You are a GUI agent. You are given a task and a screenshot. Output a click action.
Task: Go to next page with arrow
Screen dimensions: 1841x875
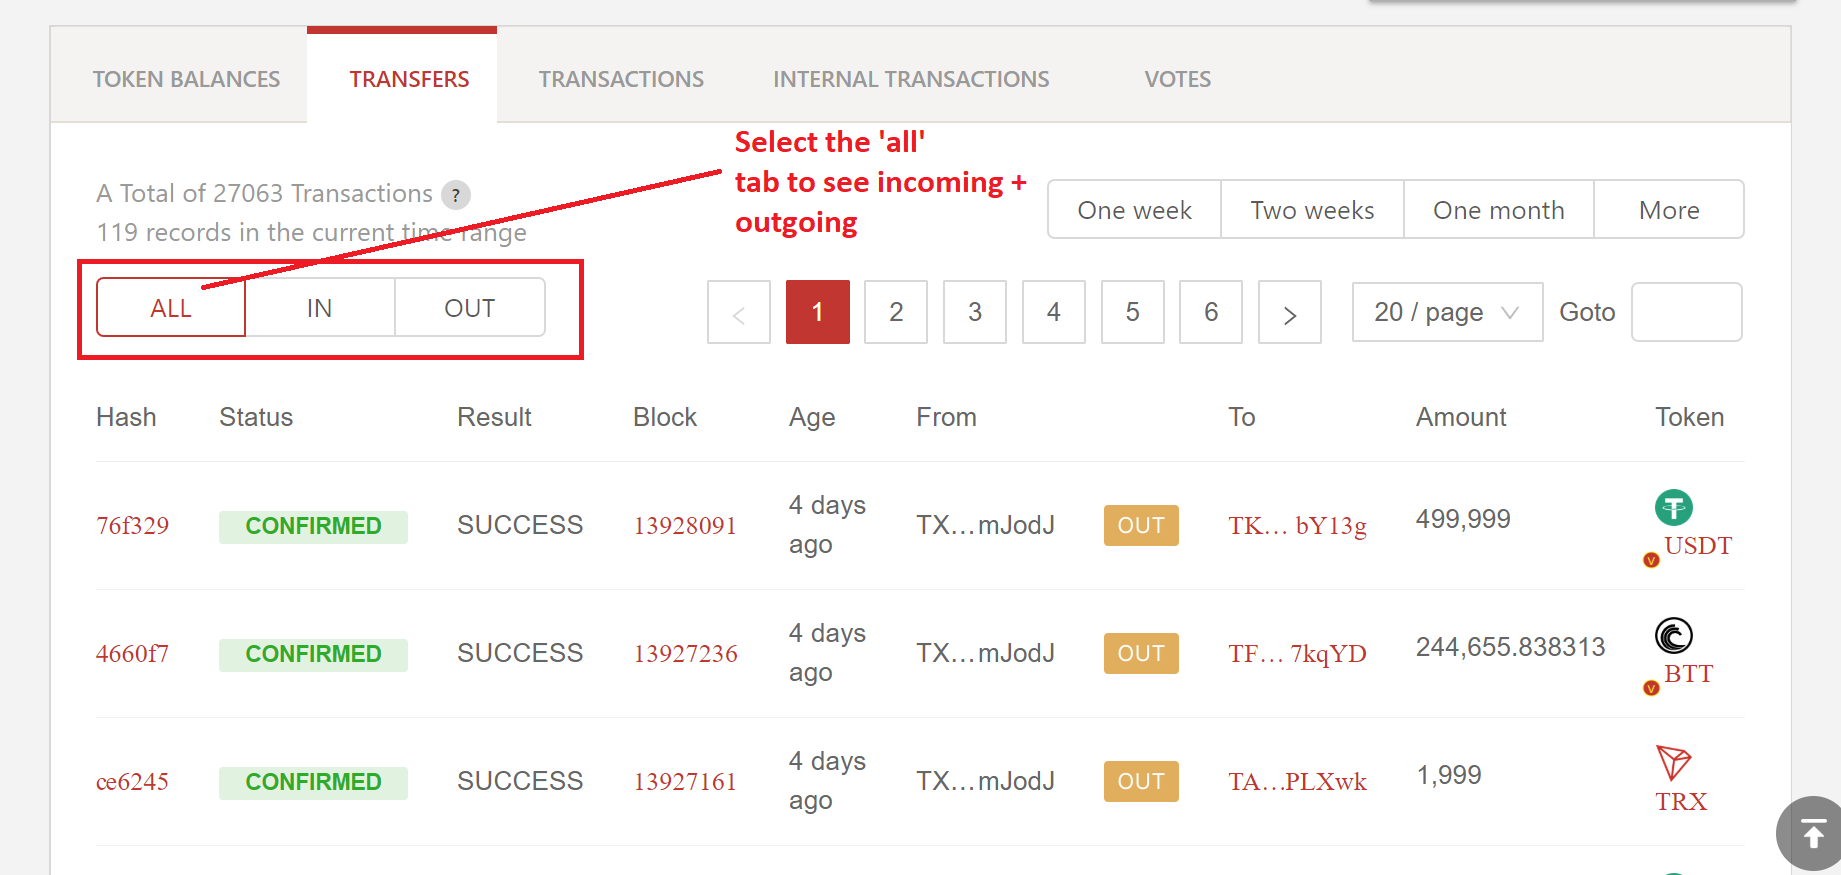[x=1289, y=313]
